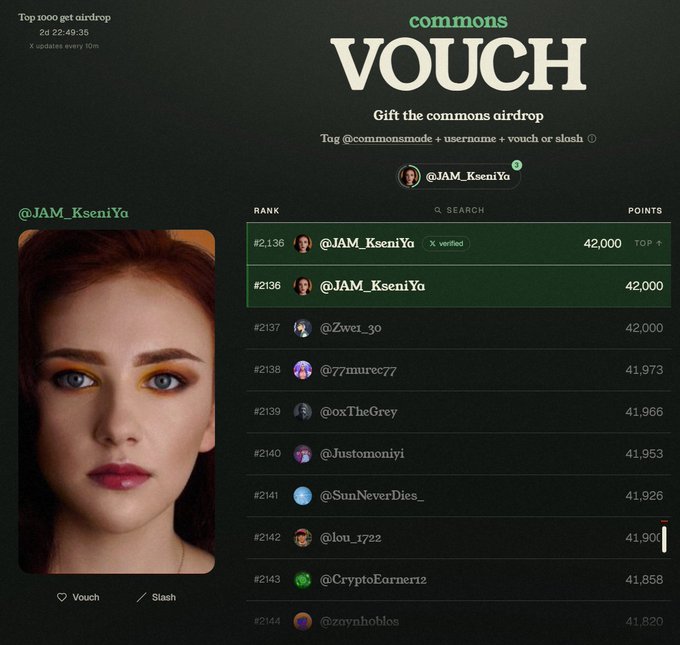Click the 'X updates every 10m' note
Image resolution: width=680 pixels, height=645 pixels.
click(64, 46)
